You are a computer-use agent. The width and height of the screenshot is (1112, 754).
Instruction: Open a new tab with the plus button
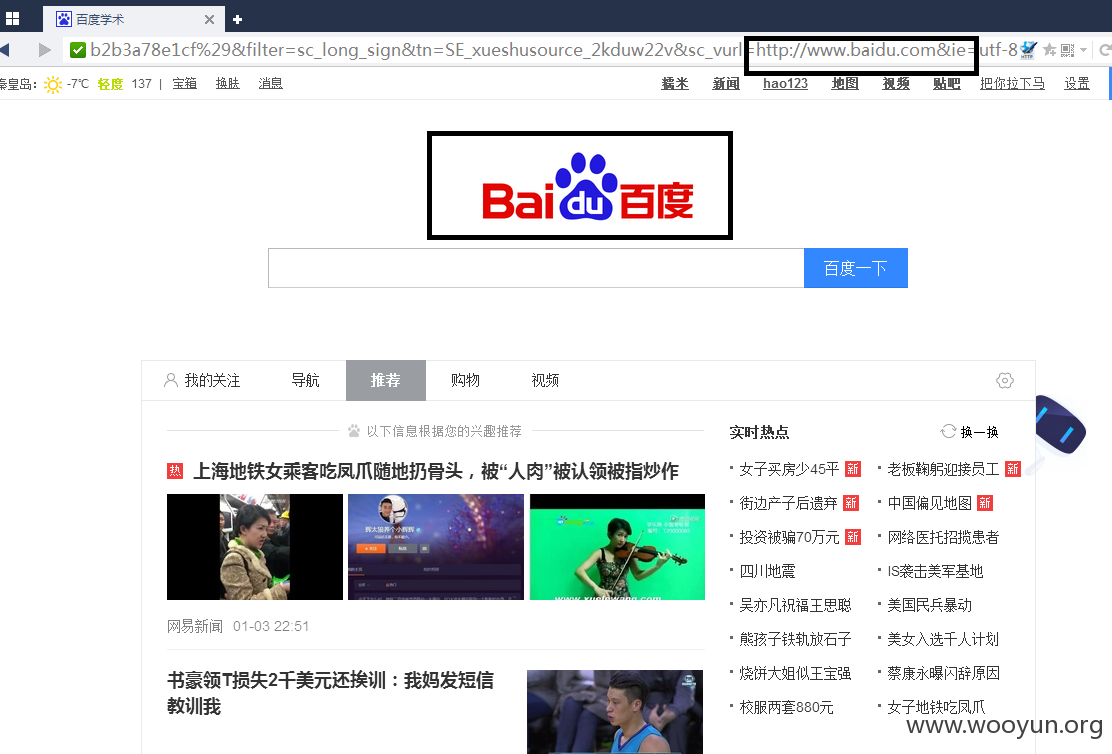pos(238,19)
